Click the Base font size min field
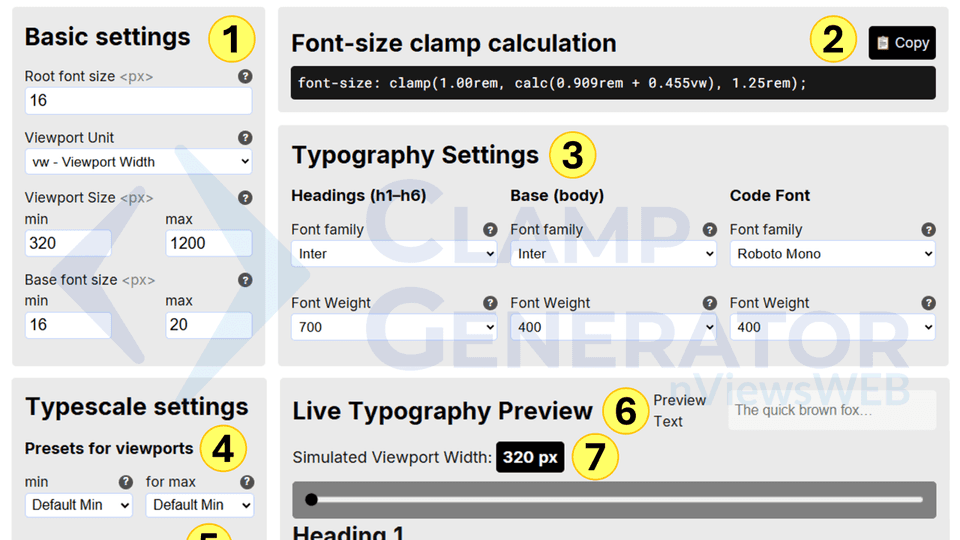 (x=68, y=324)
